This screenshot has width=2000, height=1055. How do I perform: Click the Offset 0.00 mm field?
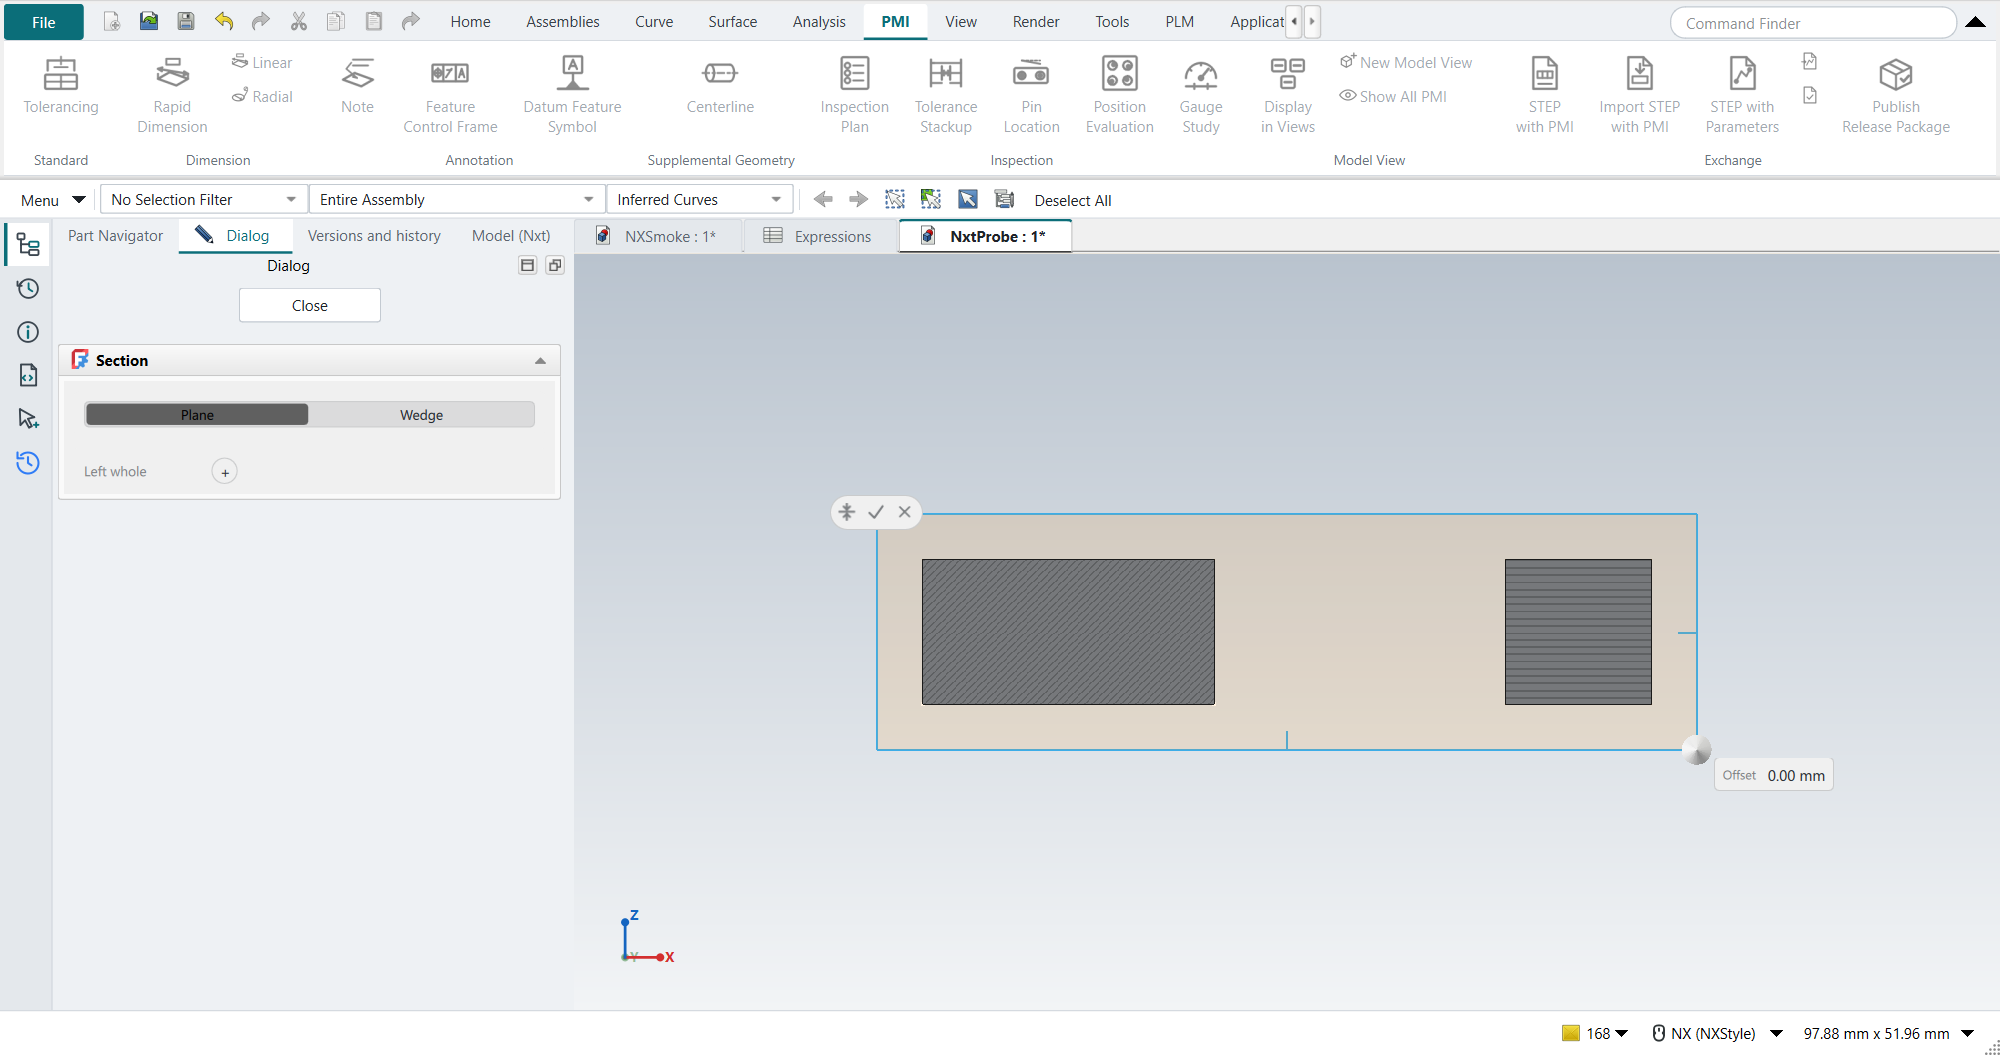(1774, 775)
